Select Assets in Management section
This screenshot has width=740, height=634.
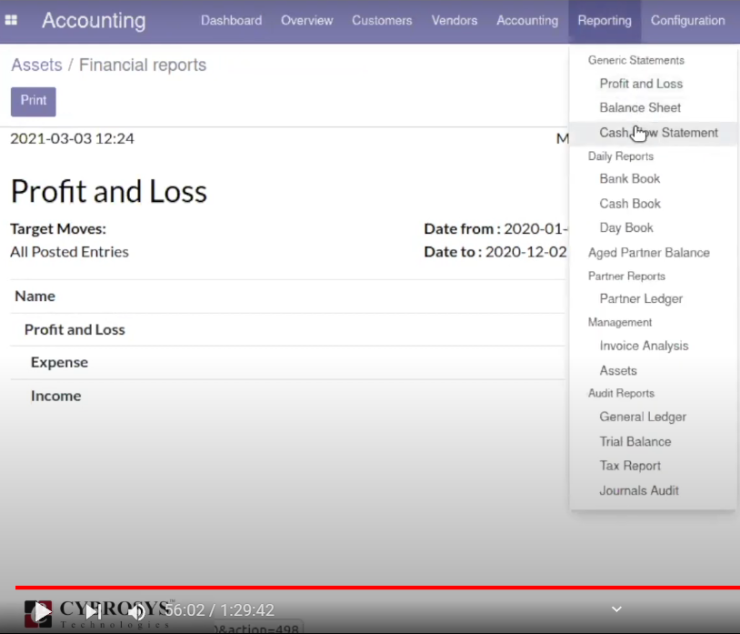(618, 371)
